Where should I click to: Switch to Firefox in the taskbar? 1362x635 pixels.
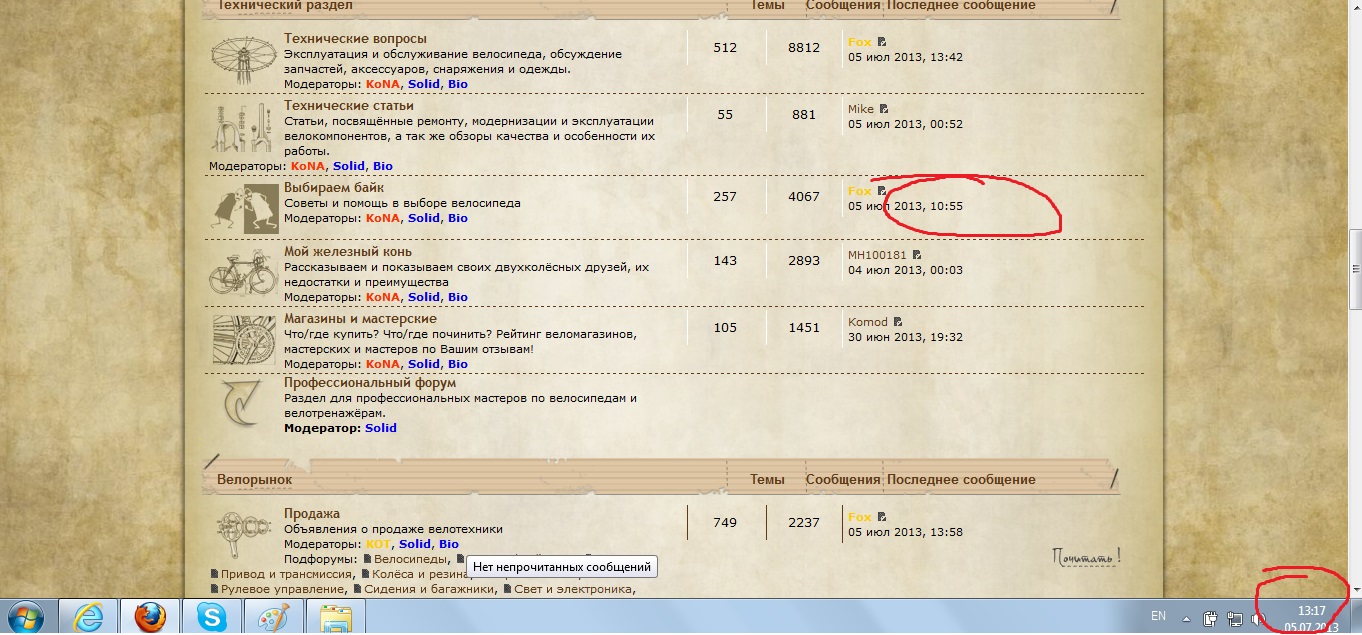pos(150,618)
